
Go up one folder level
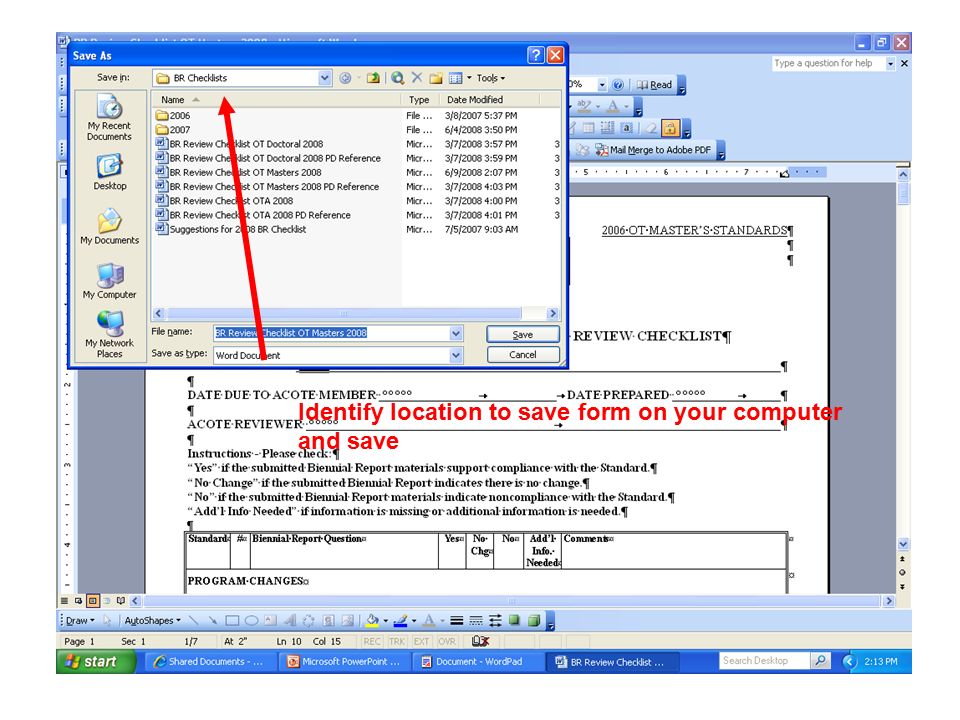point(373,78)
